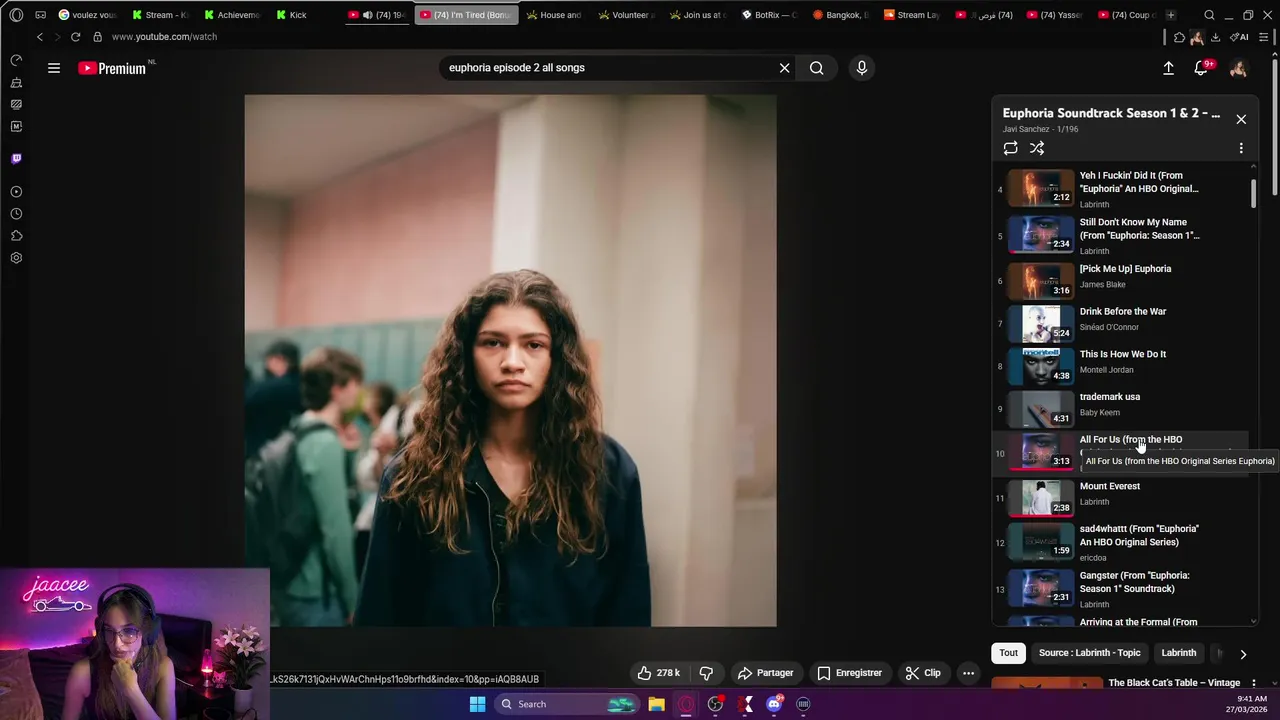Click the www.youtube.com/watch address bar
Image resolution: width=1280 pixels, height=720 pixels.
point(164,37)
